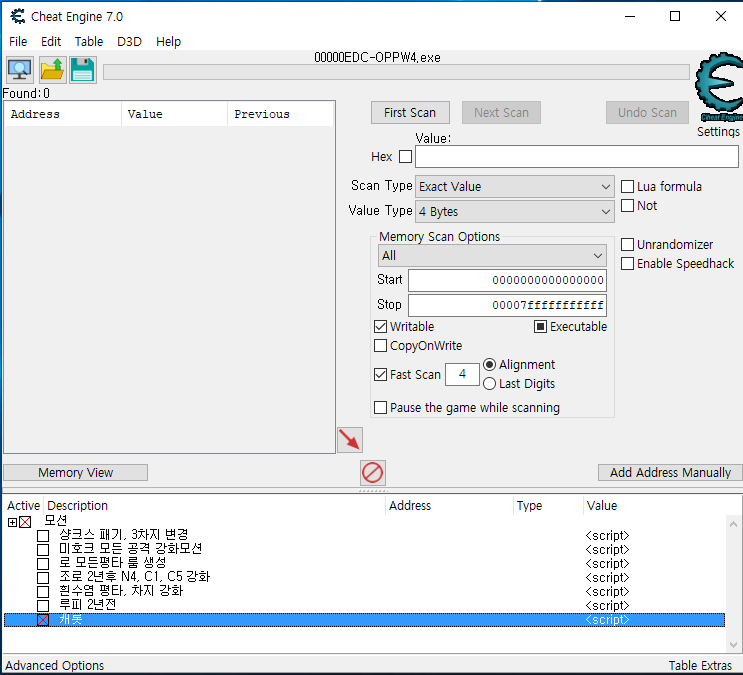Image resolution: width=743 pixels, height=675 pixels.
Task: Open the Table menu
Action: click(x=89, y=42)
